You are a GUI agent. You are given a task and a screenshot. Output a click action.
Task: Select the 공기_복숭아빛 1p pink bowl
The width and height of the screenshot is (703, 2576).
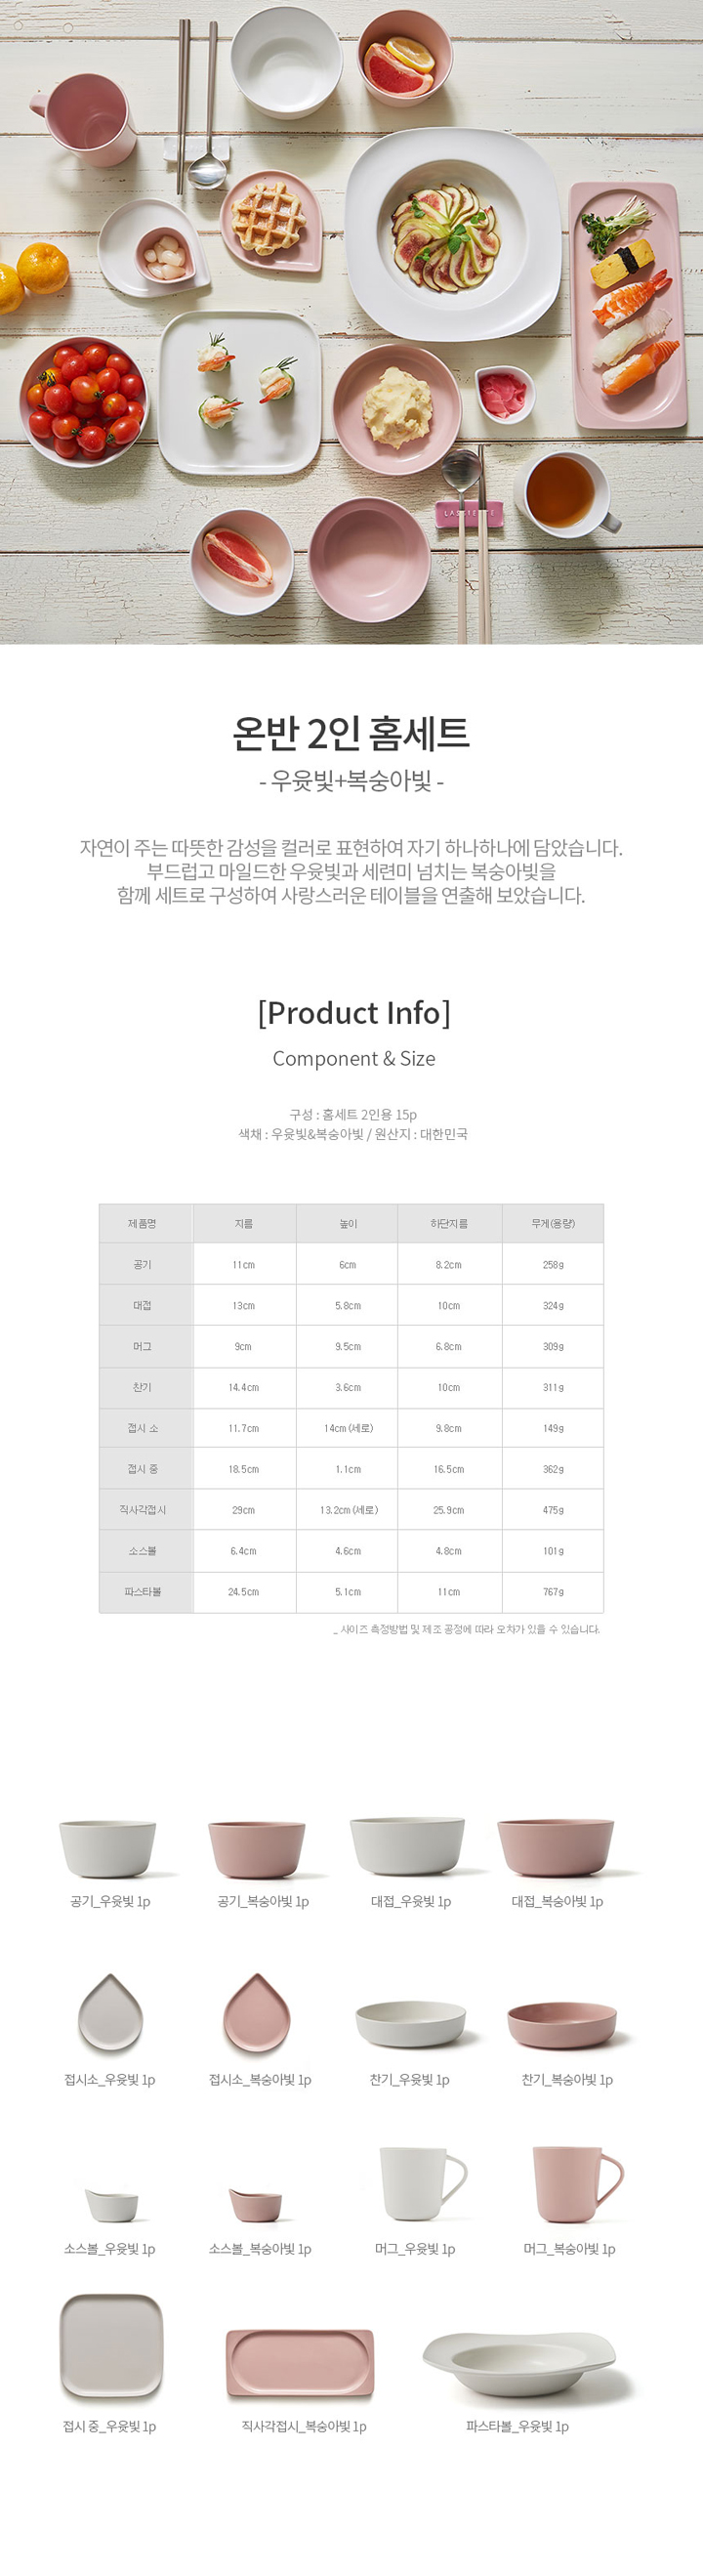[256, 1849]
